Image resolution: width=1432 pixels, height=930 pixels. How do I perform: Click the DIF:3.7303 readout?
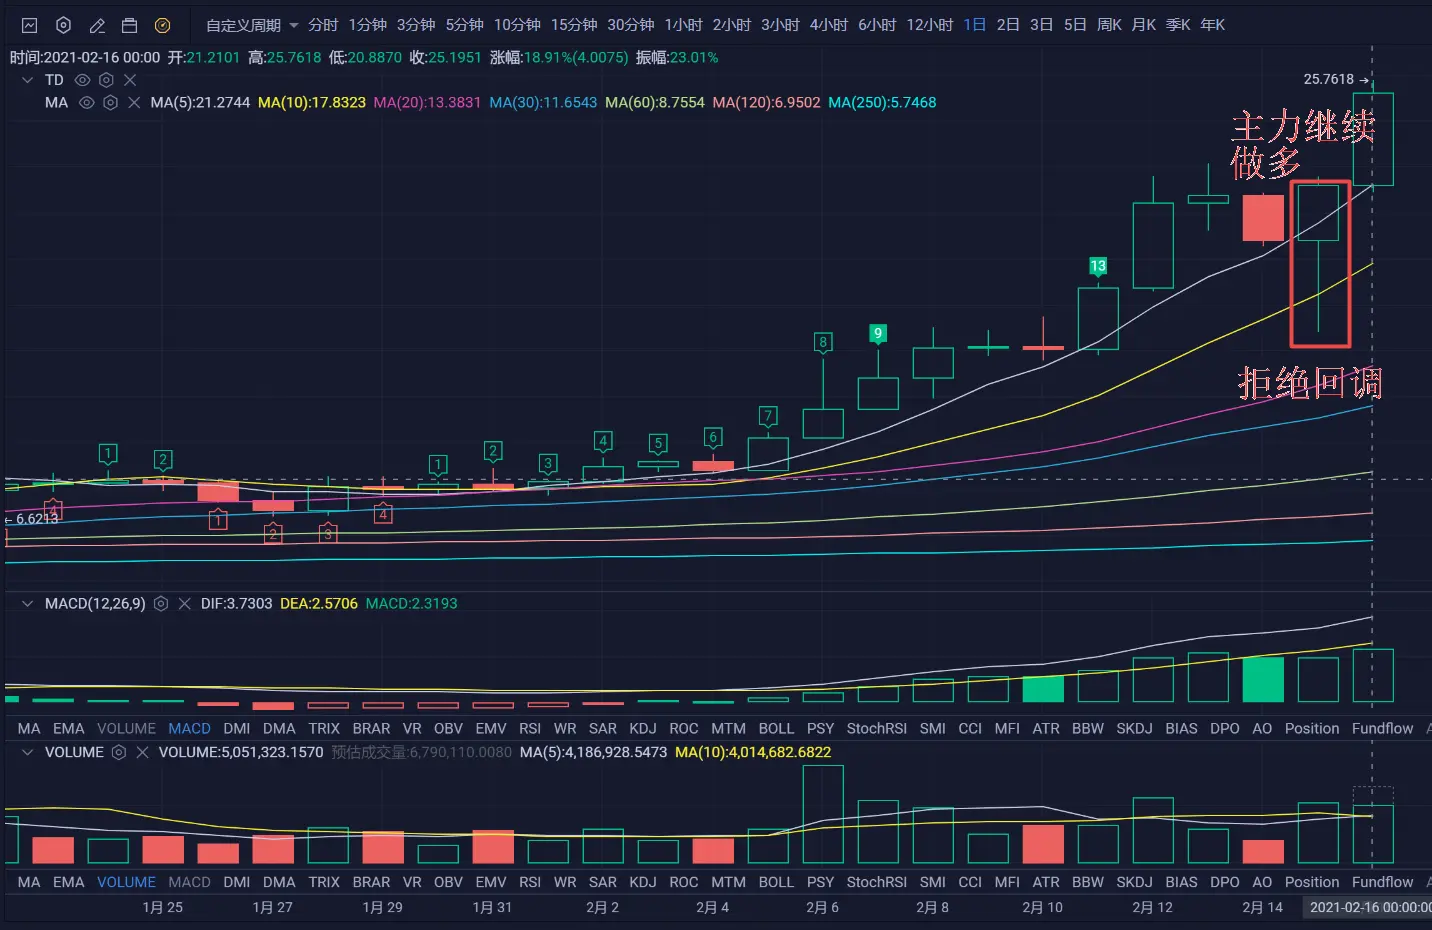click(x=236, y=604)
